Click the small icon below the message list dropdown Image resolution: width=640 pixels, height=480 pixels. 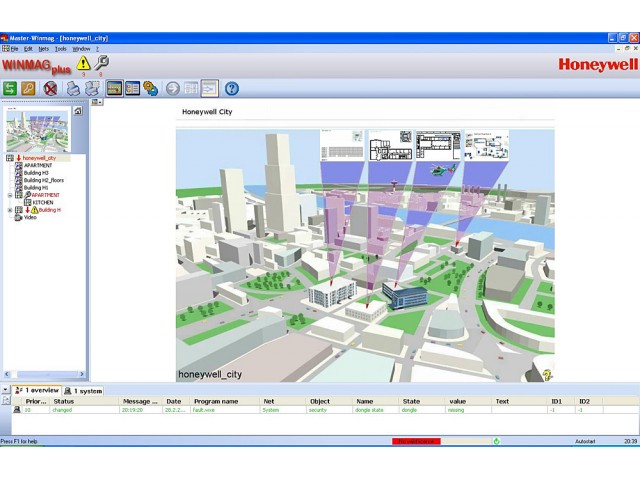click(6, 400)
